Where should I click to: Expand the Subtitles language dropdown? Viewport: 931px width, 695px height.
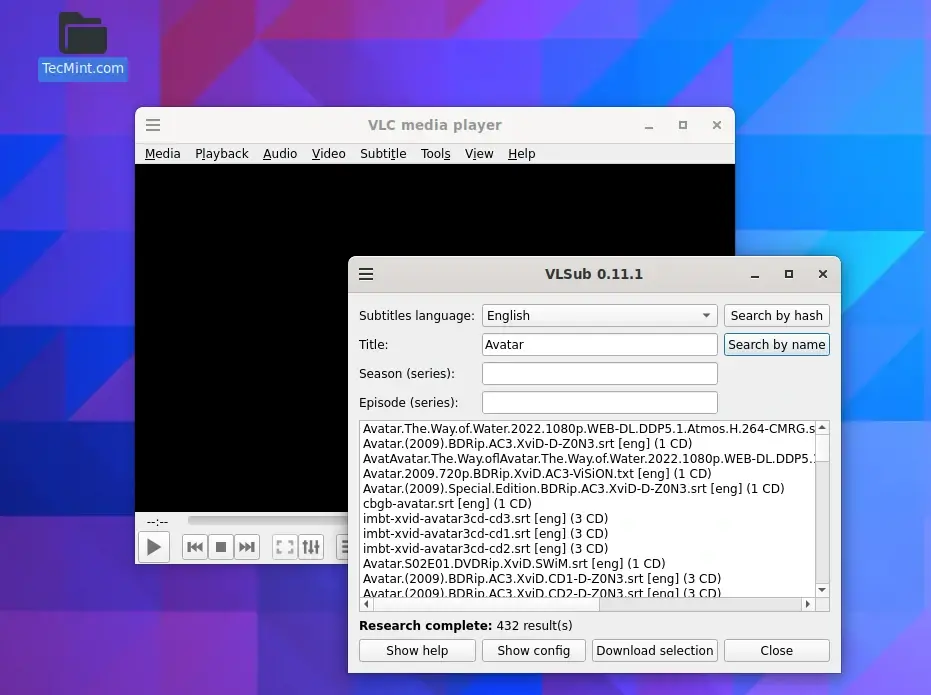tap(600, 315)
